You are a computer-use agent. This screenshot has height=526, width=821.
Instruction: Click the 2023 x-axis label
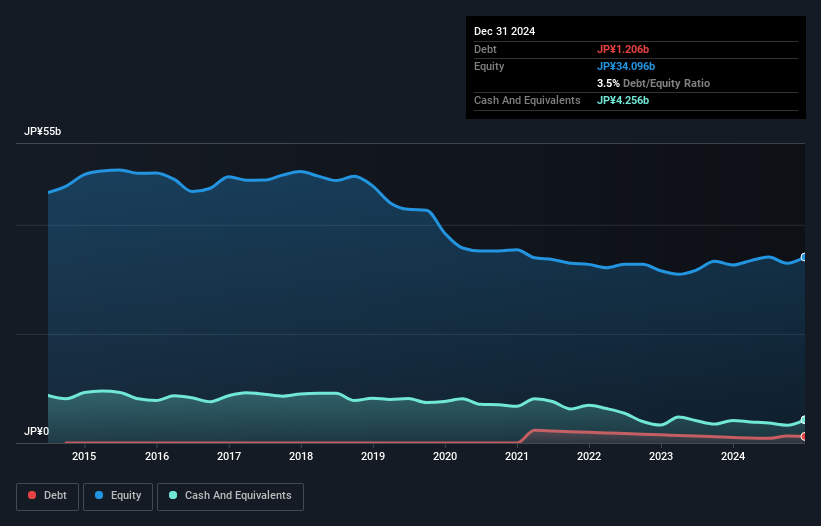[661, 456]
